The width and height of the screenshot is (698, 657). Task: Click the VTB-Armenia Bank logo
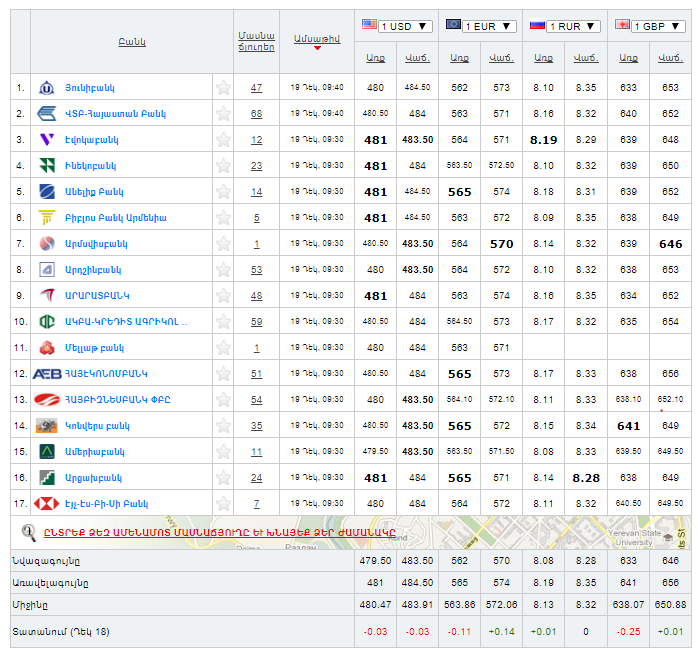click(47, 114)
